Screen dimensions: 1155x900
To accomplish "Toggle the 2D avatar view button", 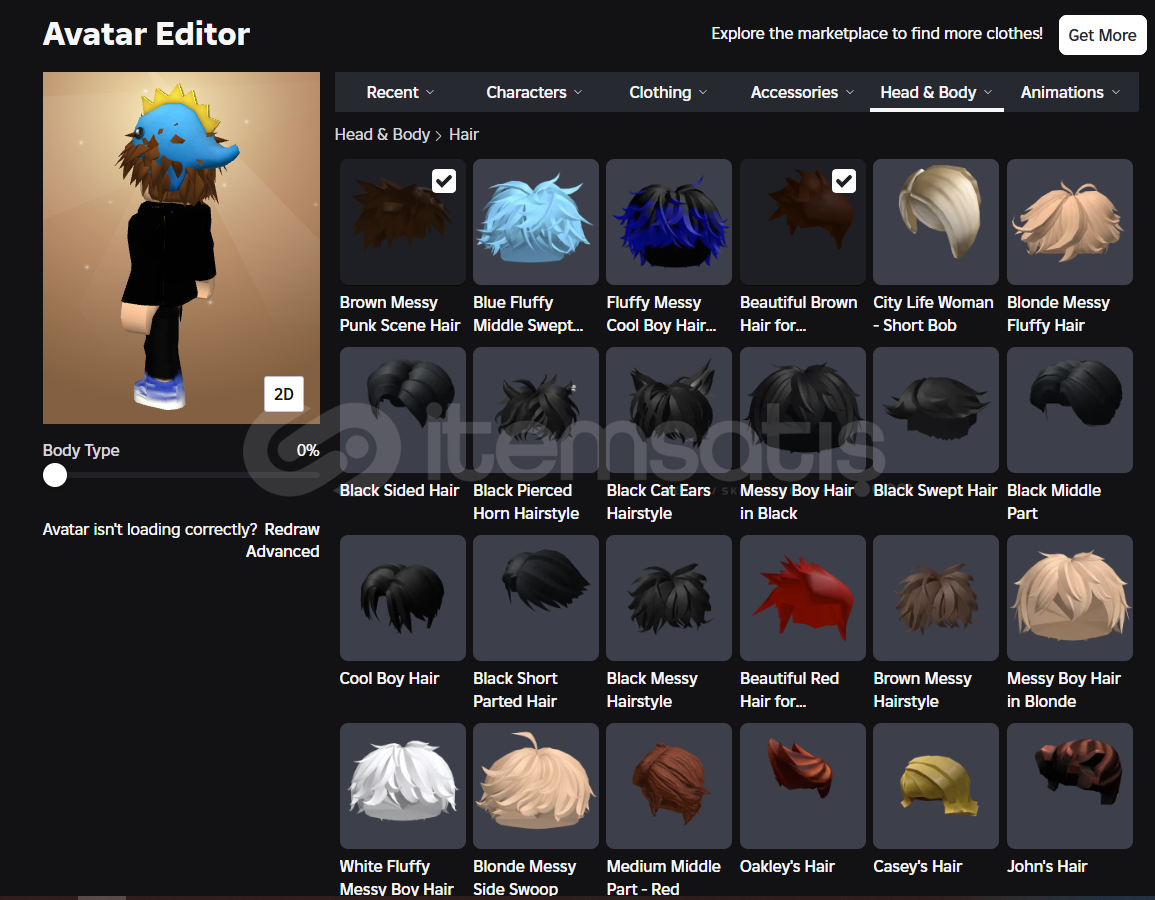I will (x=284, y=394).
